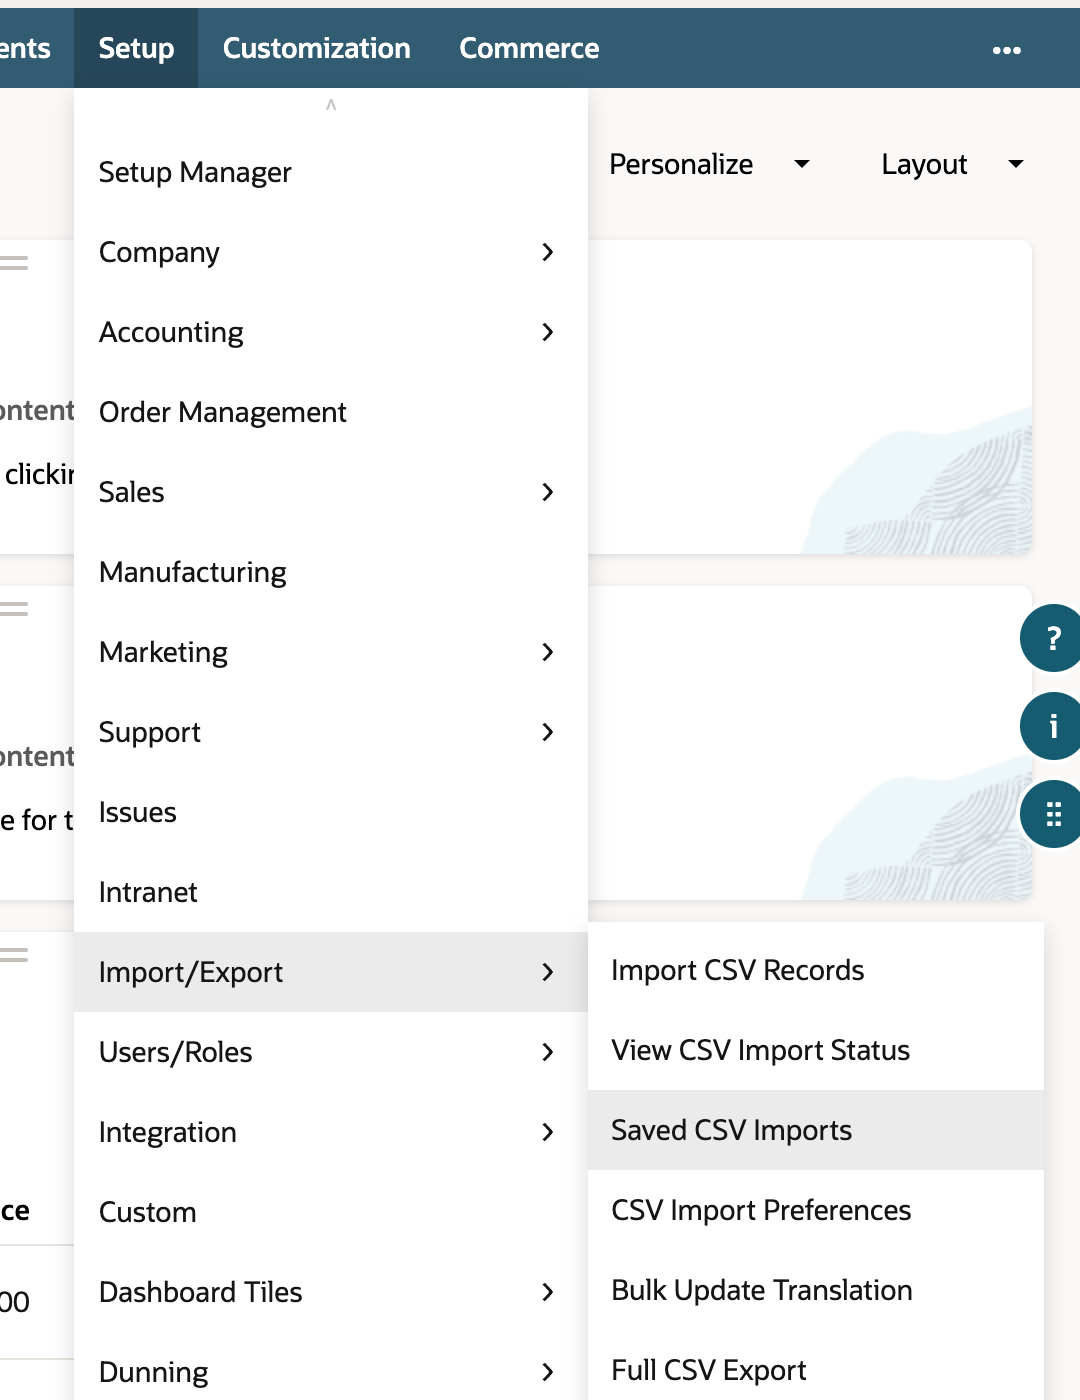Select Manufacturing menu item

pyautogui.click(x=330, y=572)
